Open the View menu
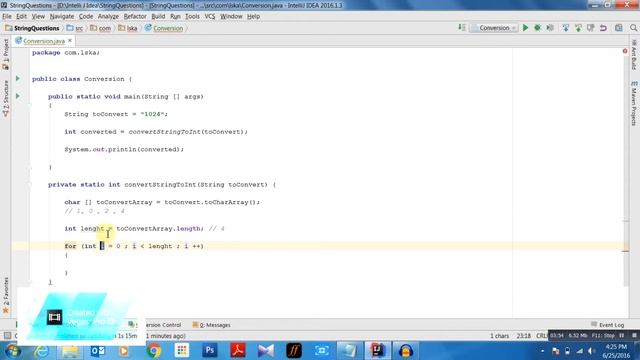Image resolution: width=640 pixels, height=360 pixels. 38,16
